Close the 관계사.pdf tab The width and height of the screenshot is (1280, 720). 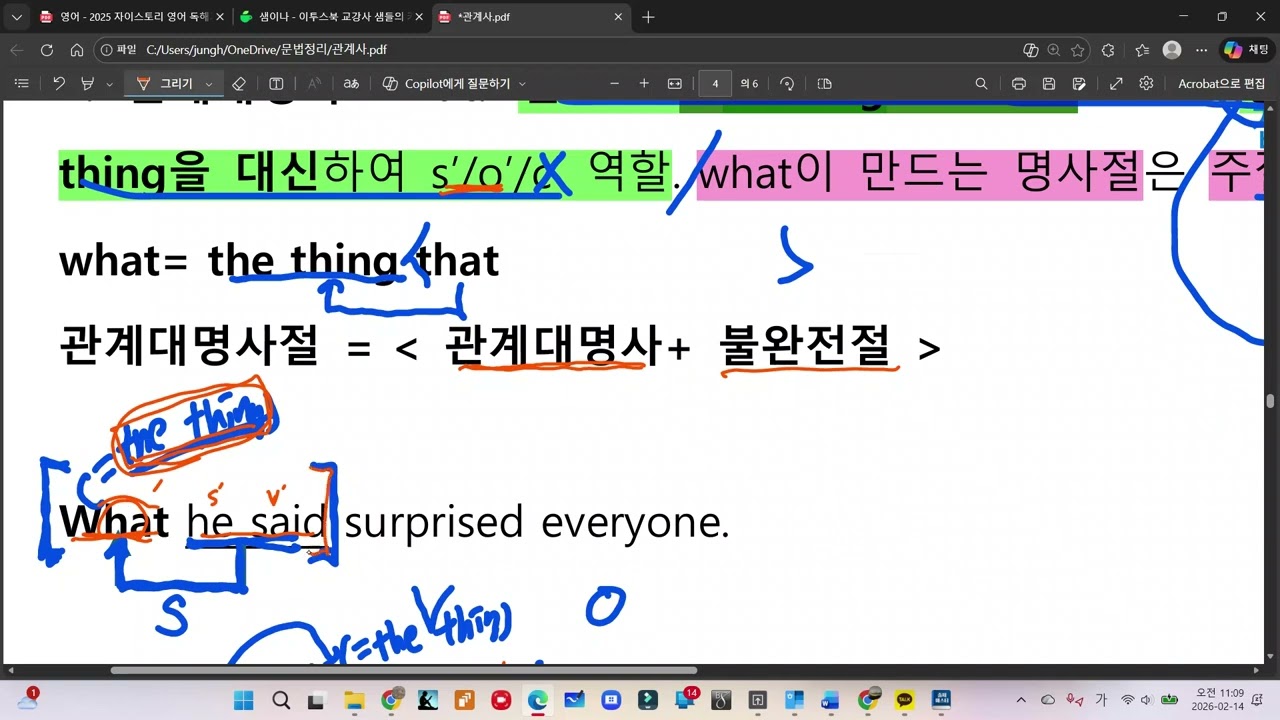click(x=619, y=17)
